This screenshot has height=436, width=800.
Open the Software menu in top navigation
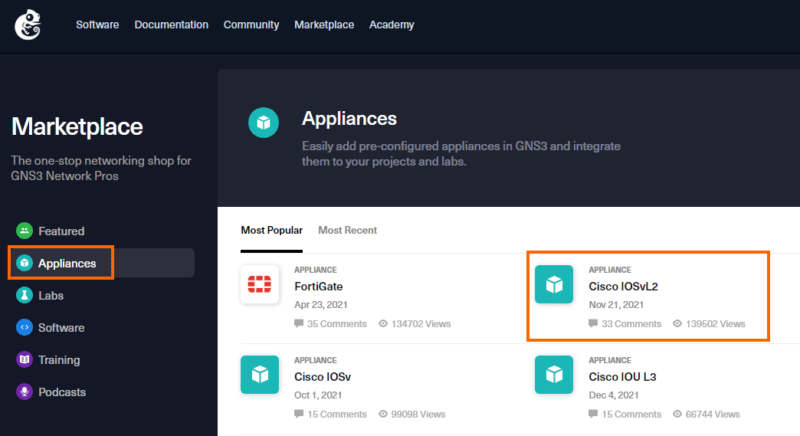98,25
